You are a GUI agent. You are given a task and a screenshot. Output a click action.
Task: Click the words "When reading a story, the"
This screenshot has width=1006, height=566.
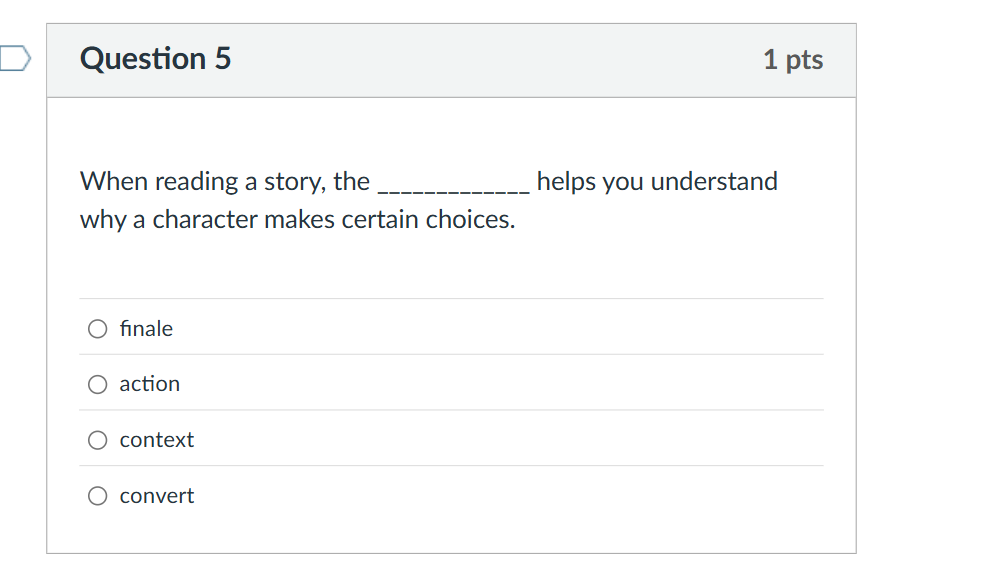(x=224, y=182)
